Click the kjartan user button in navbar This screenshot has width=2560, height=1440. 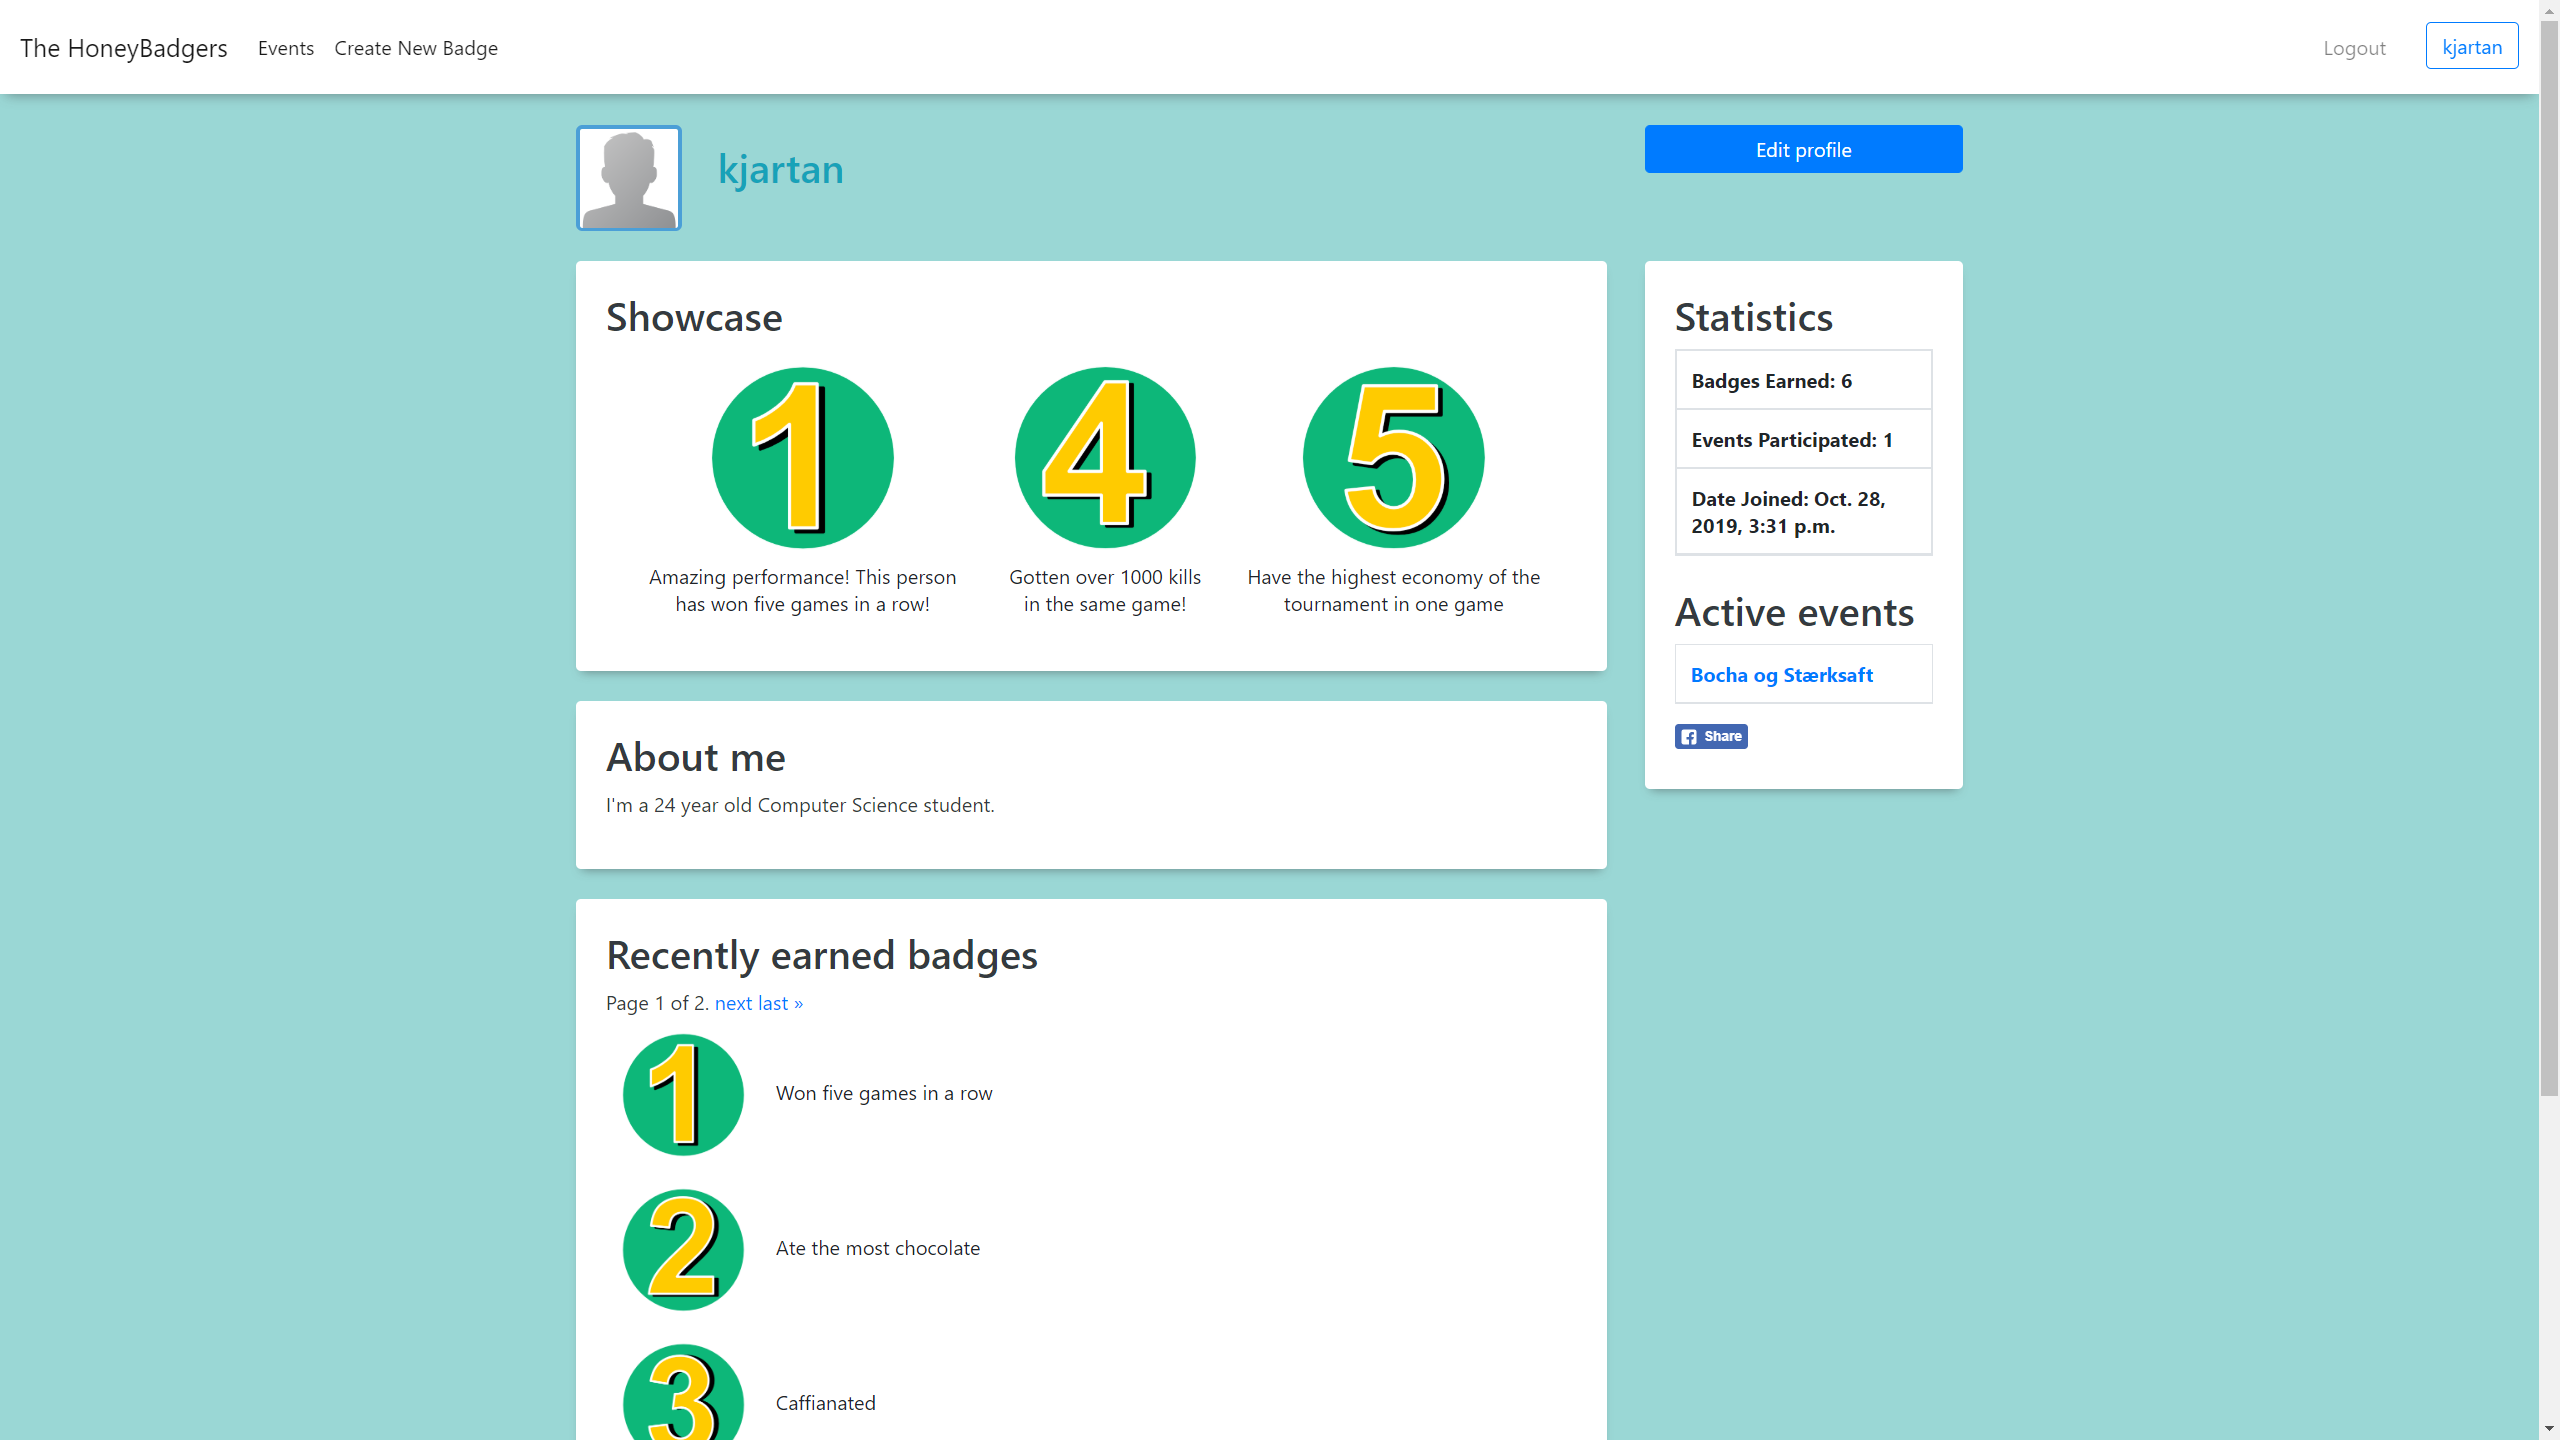pos(2471,47)
